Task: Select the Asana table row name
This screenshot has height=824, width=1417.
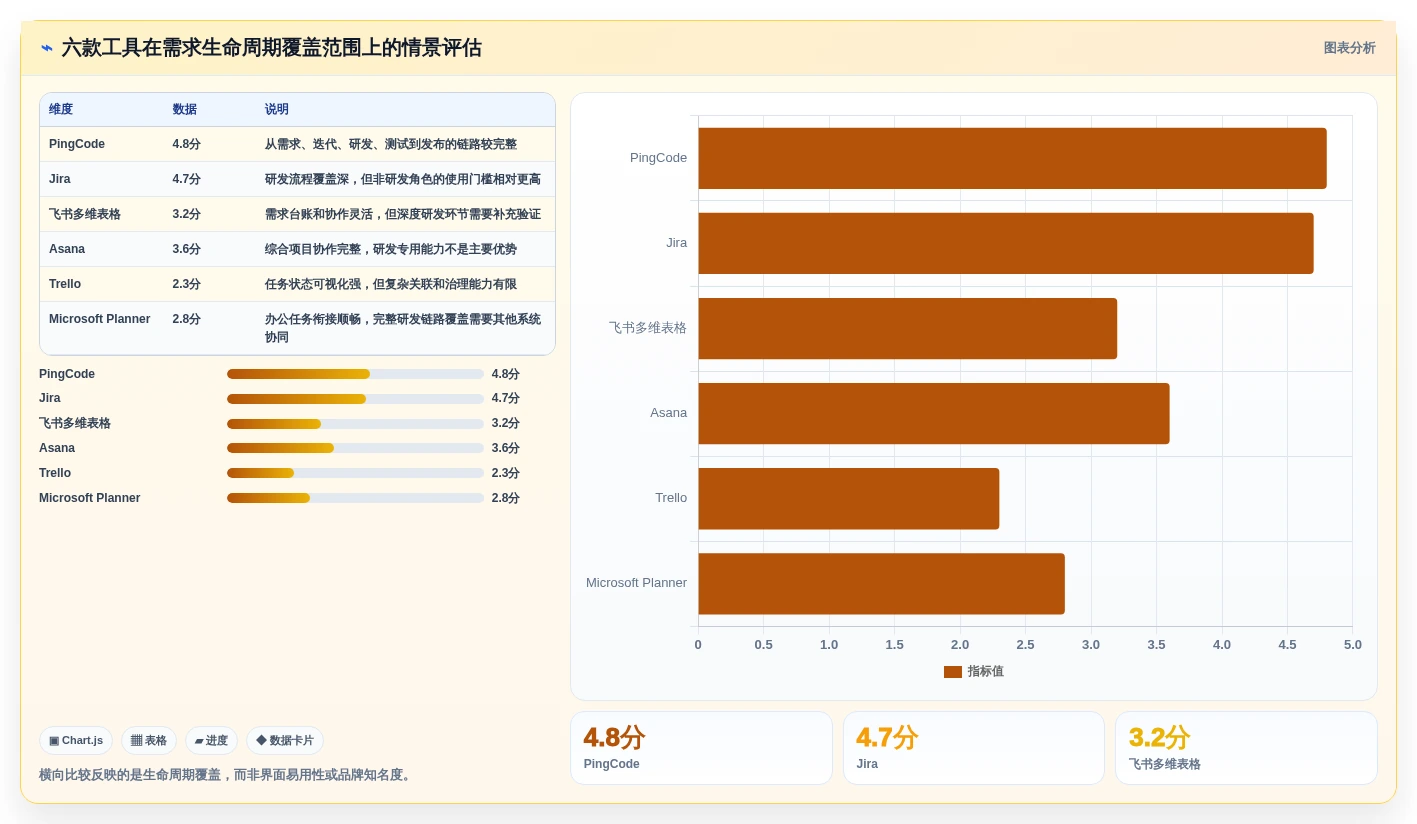Action: coord(67,249)
